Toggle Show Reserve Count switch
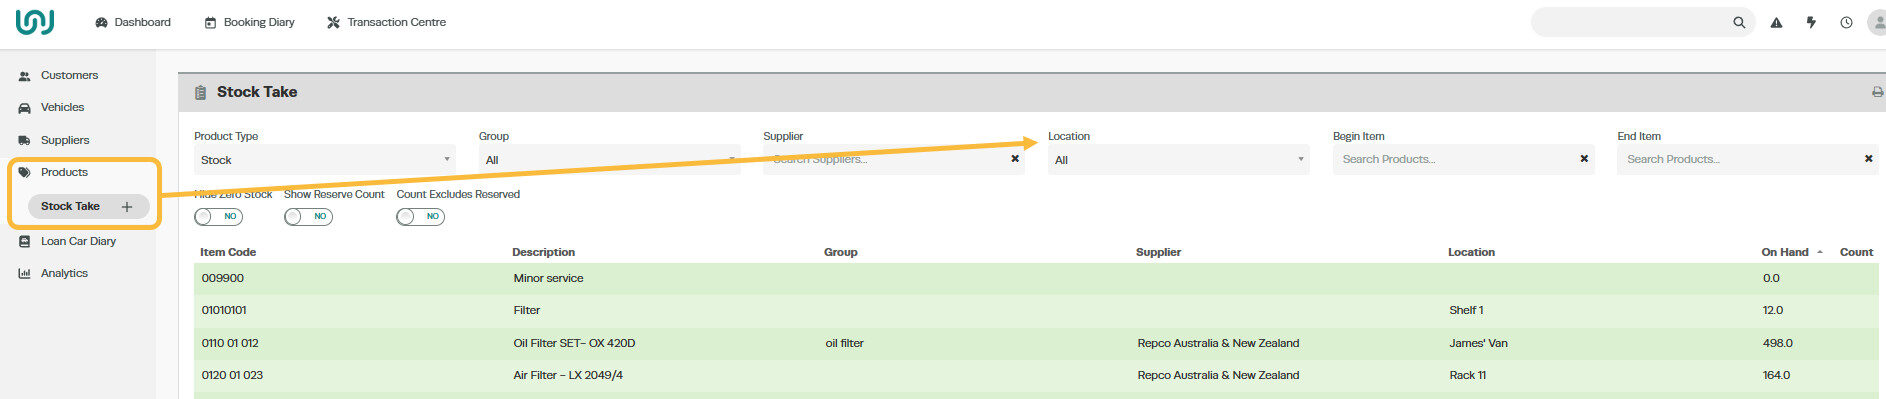1886x399 pixels. (x=308, y=216)
